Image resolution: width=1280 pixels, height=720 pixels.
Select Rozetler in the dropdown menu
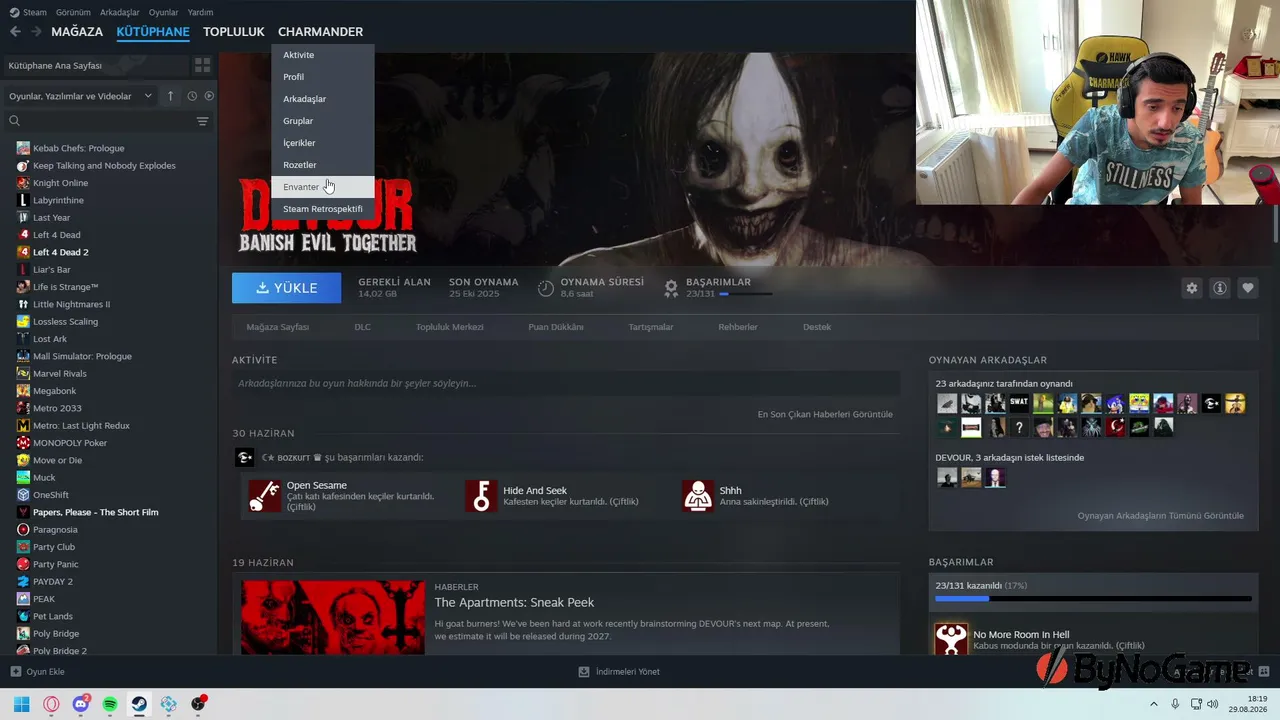(322, 165)
